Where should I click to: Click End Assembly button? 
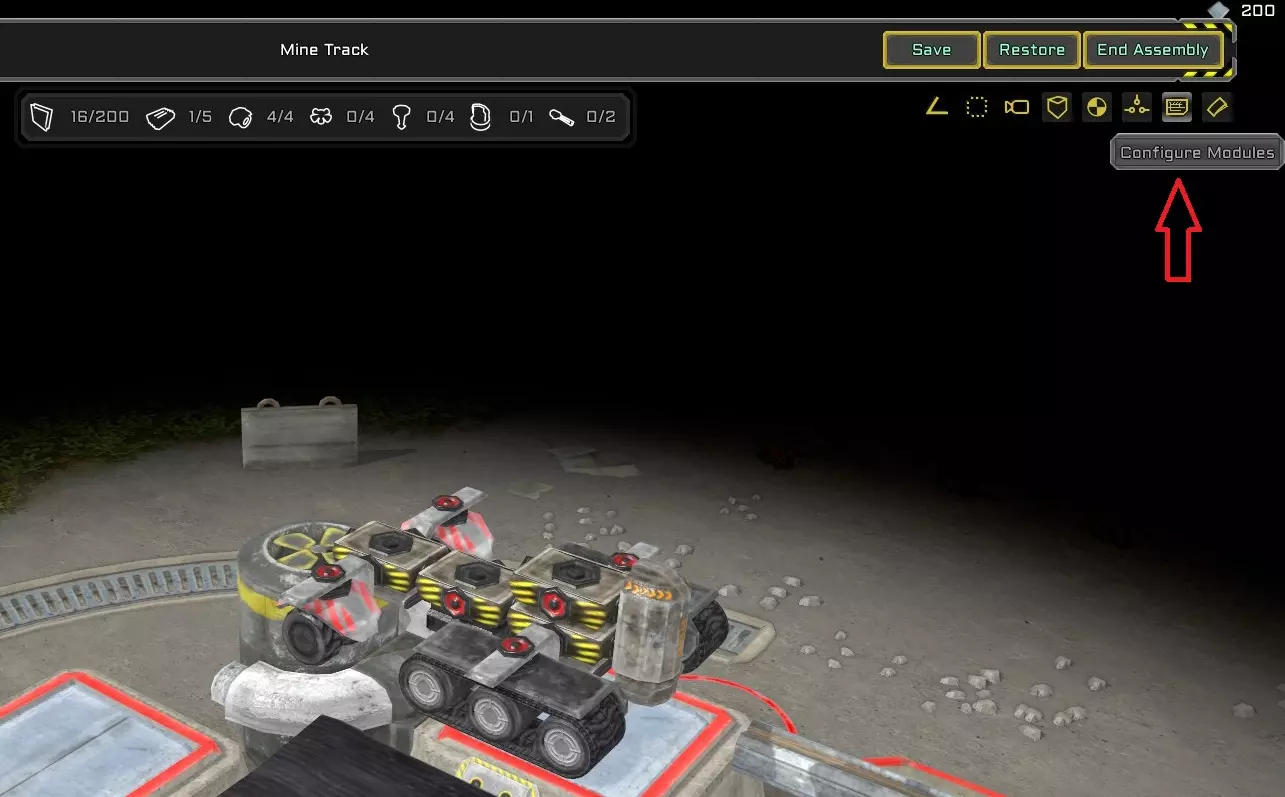tap(1152, 50)
